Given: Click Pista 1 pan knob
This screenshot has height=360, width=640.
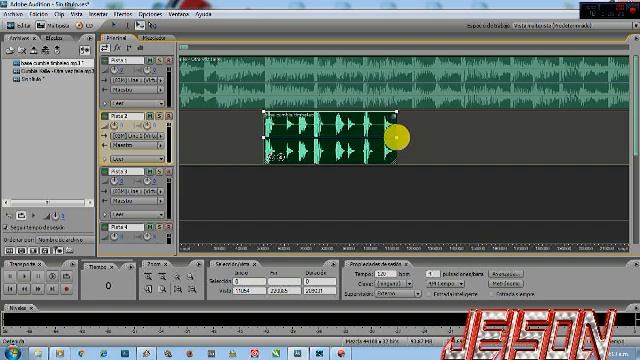Looking at the screenshot, I should coord(147,70).
